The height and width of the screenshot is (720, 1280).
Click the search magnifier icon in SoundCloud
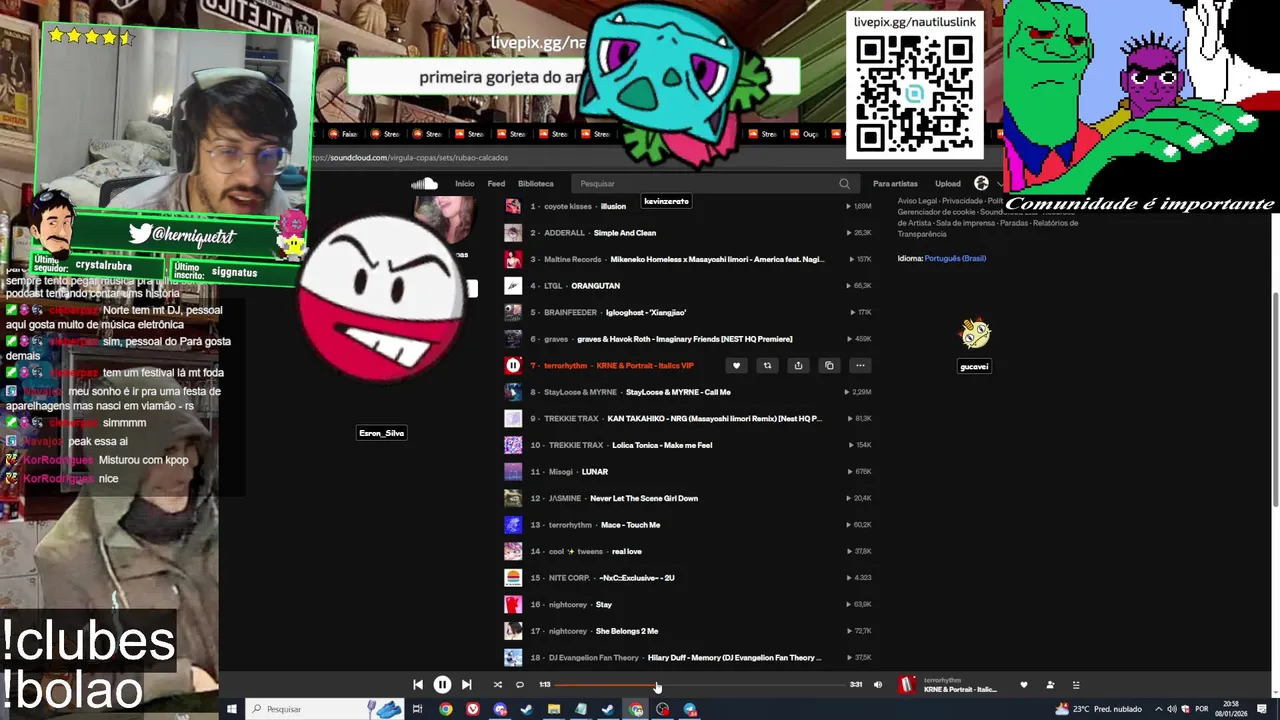(x=844, y=184)
